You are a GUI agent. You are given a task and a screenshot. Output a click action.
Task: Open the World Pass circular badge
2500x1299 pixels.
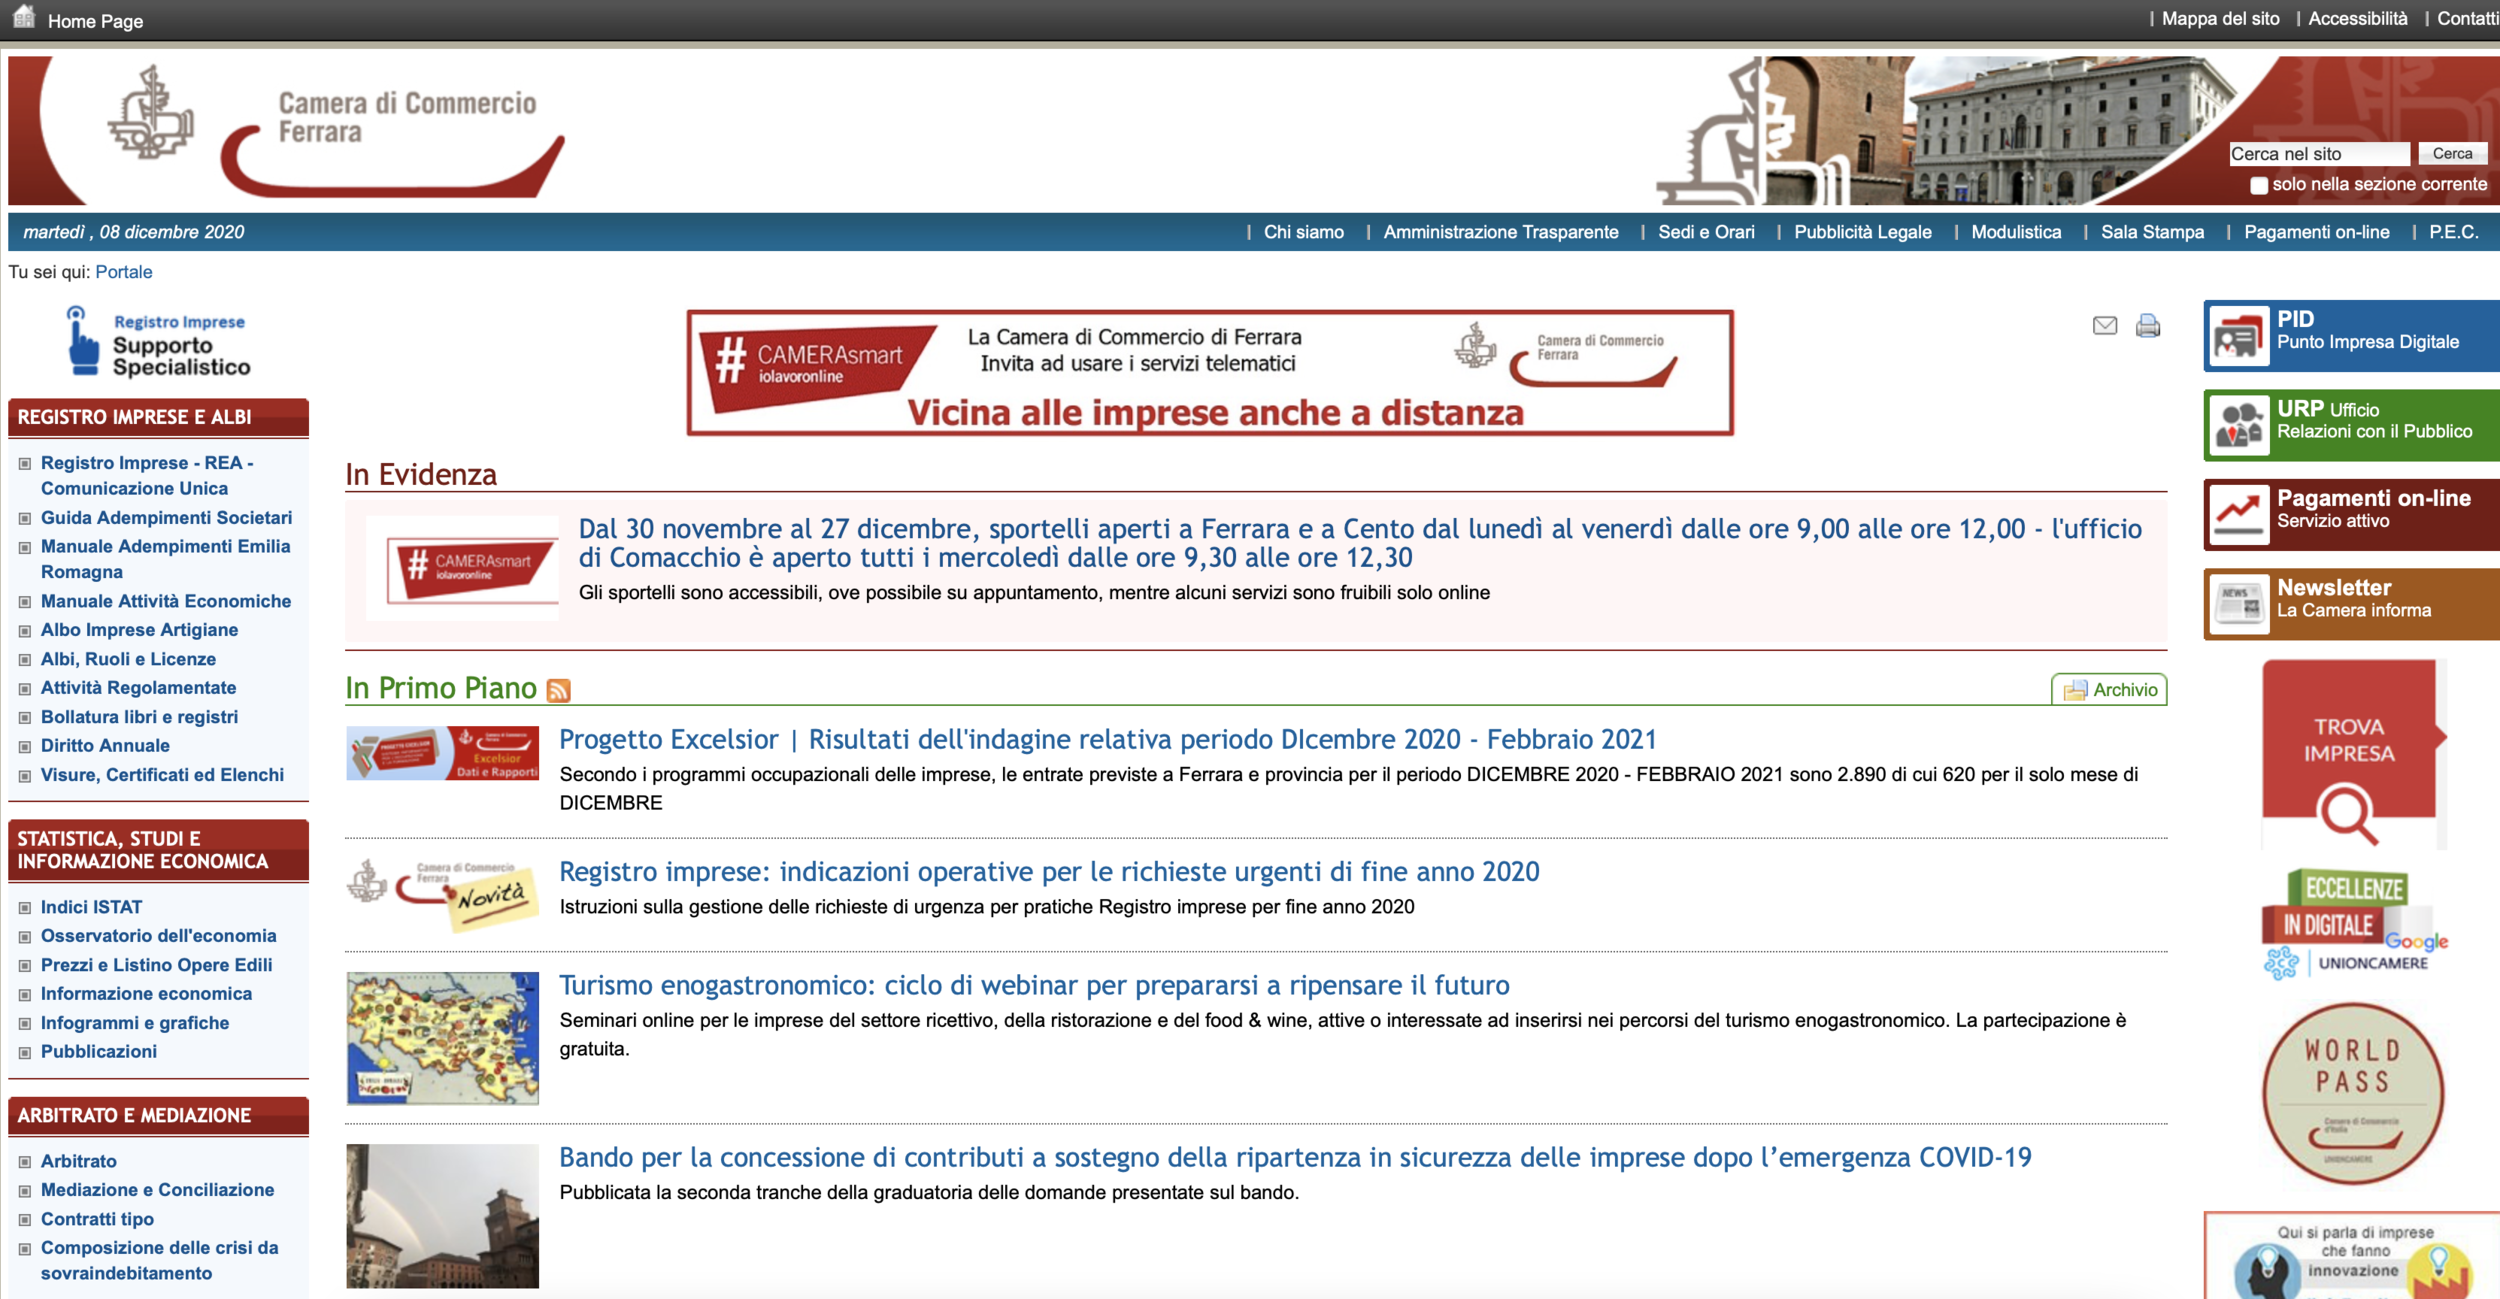point(2352,1094)
